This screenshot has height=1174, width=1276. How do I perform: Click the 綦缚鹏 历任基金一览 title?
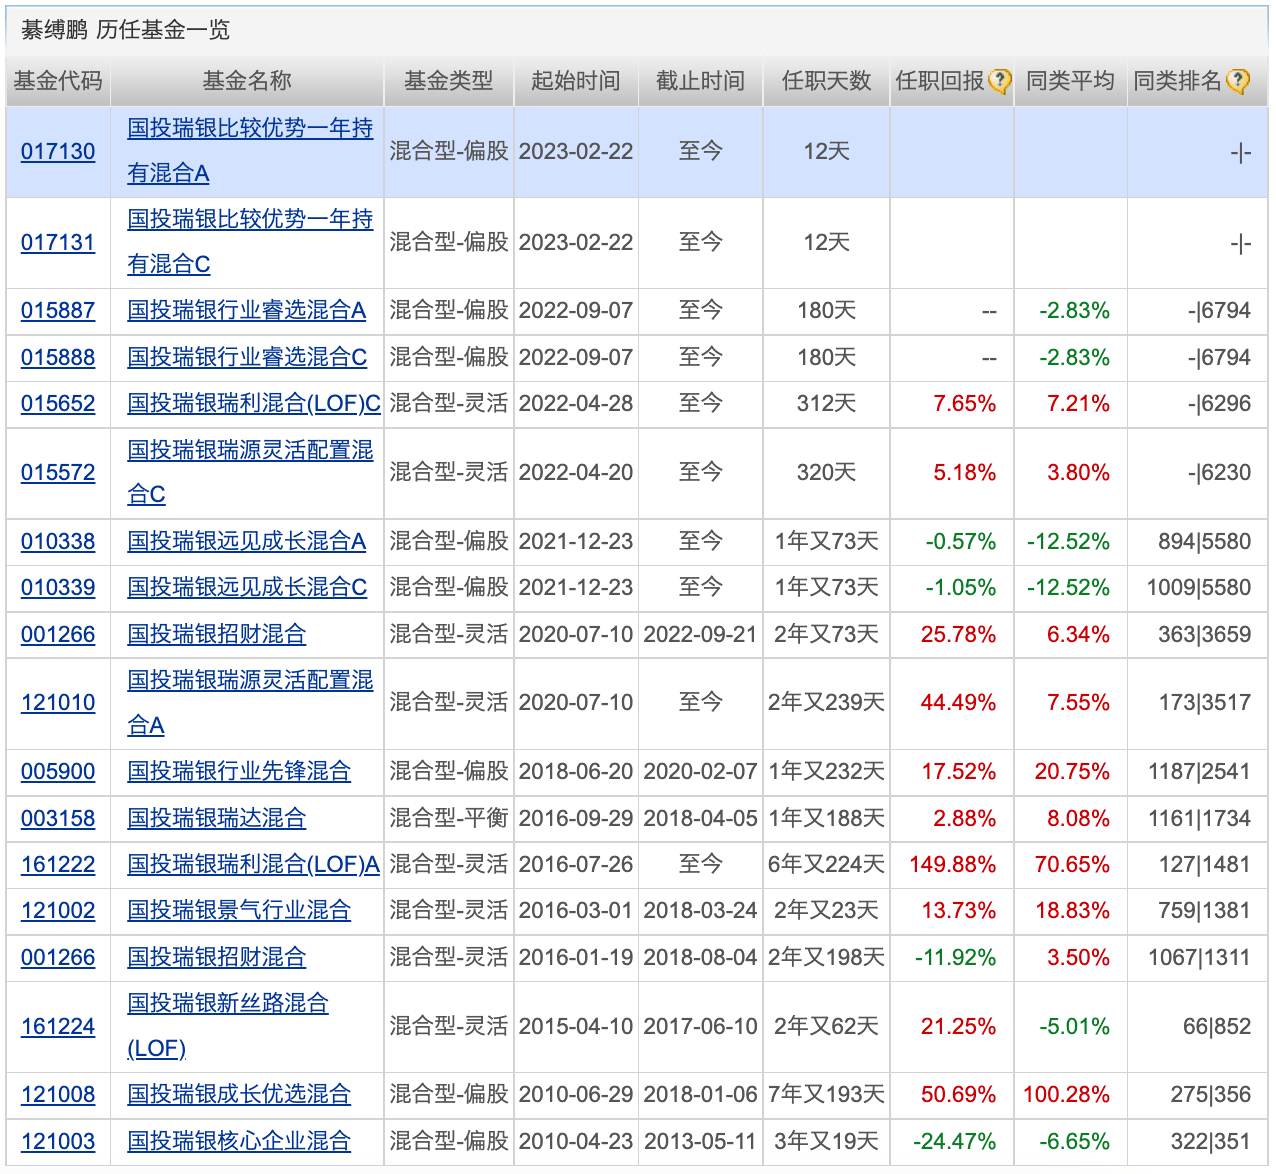(126, 30)
